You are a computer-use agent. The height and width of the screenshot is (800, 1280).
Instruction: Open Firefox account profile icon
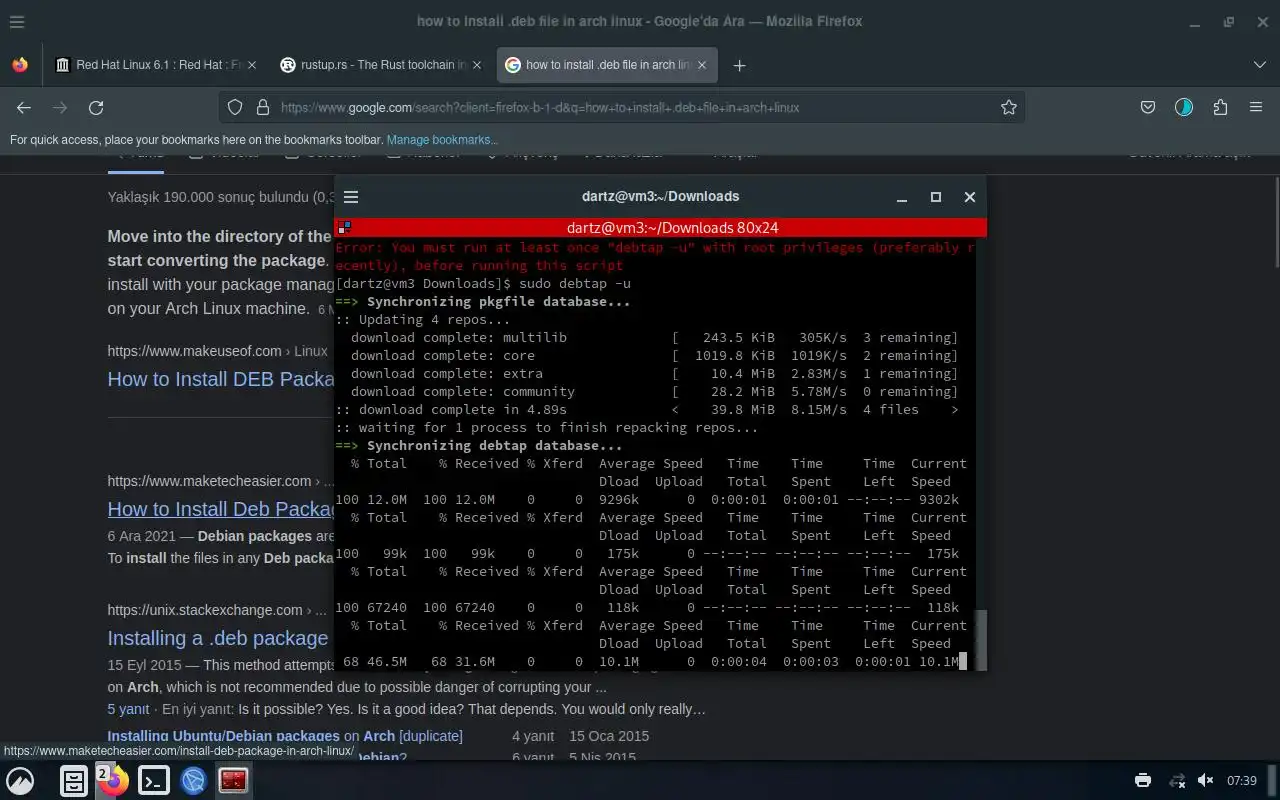[x=1184, y=107]
